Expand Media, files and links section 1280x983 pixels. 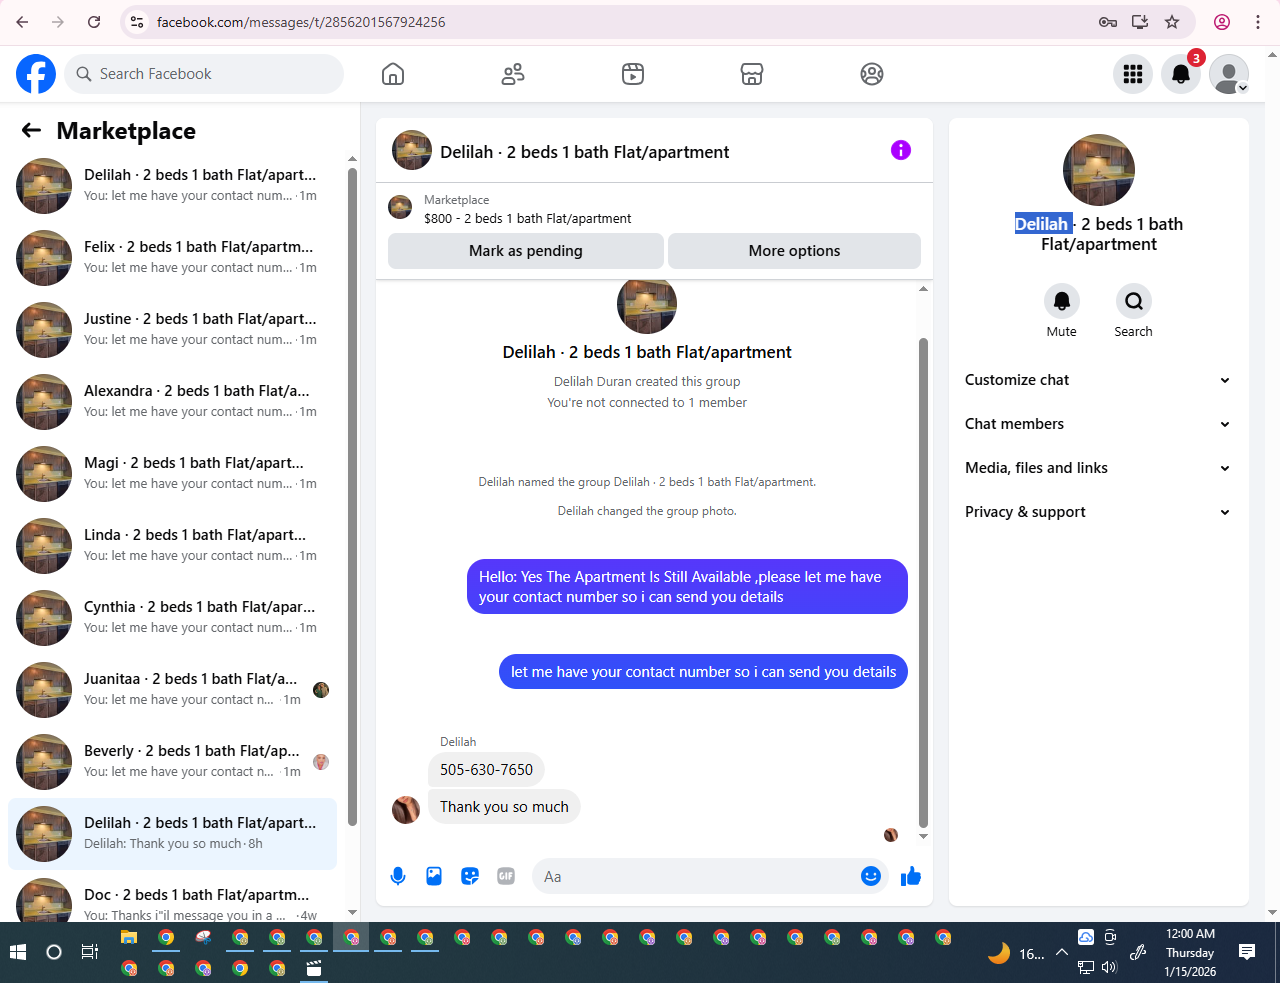(x=1097, y=468)
